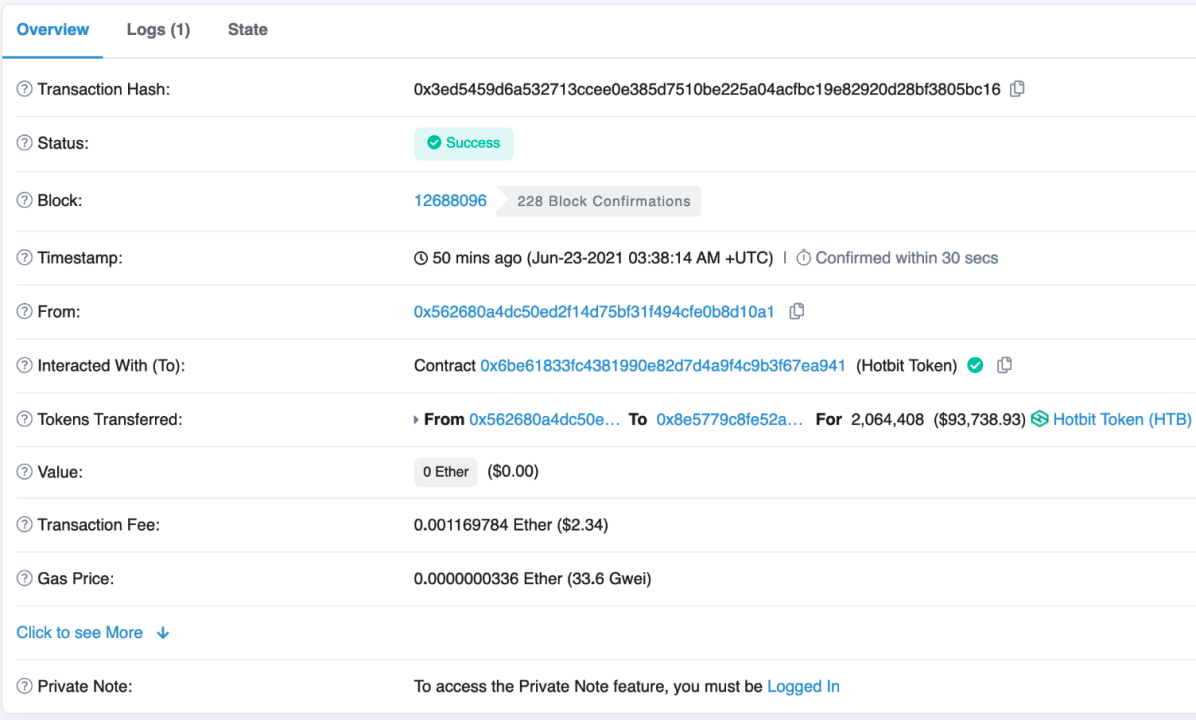Click the 228 Block Confirmations badge
Screen dimensions: 1196x720
pyautogui.click(x=603, y=201)
